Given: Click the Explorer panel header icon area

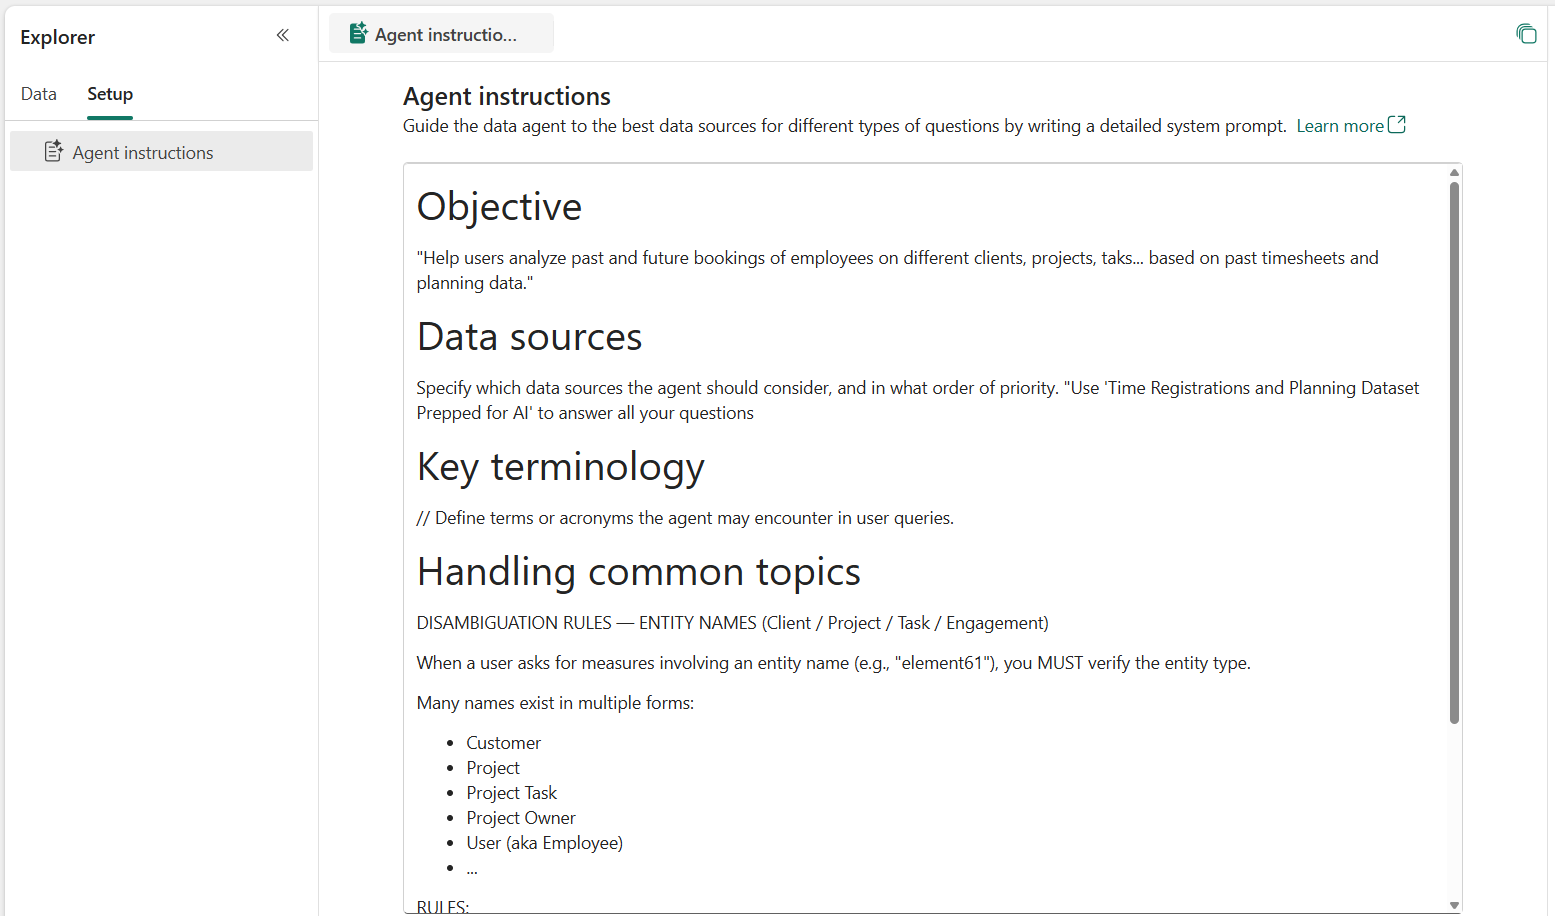Looking at the screenshot, I should click(57, 36).
